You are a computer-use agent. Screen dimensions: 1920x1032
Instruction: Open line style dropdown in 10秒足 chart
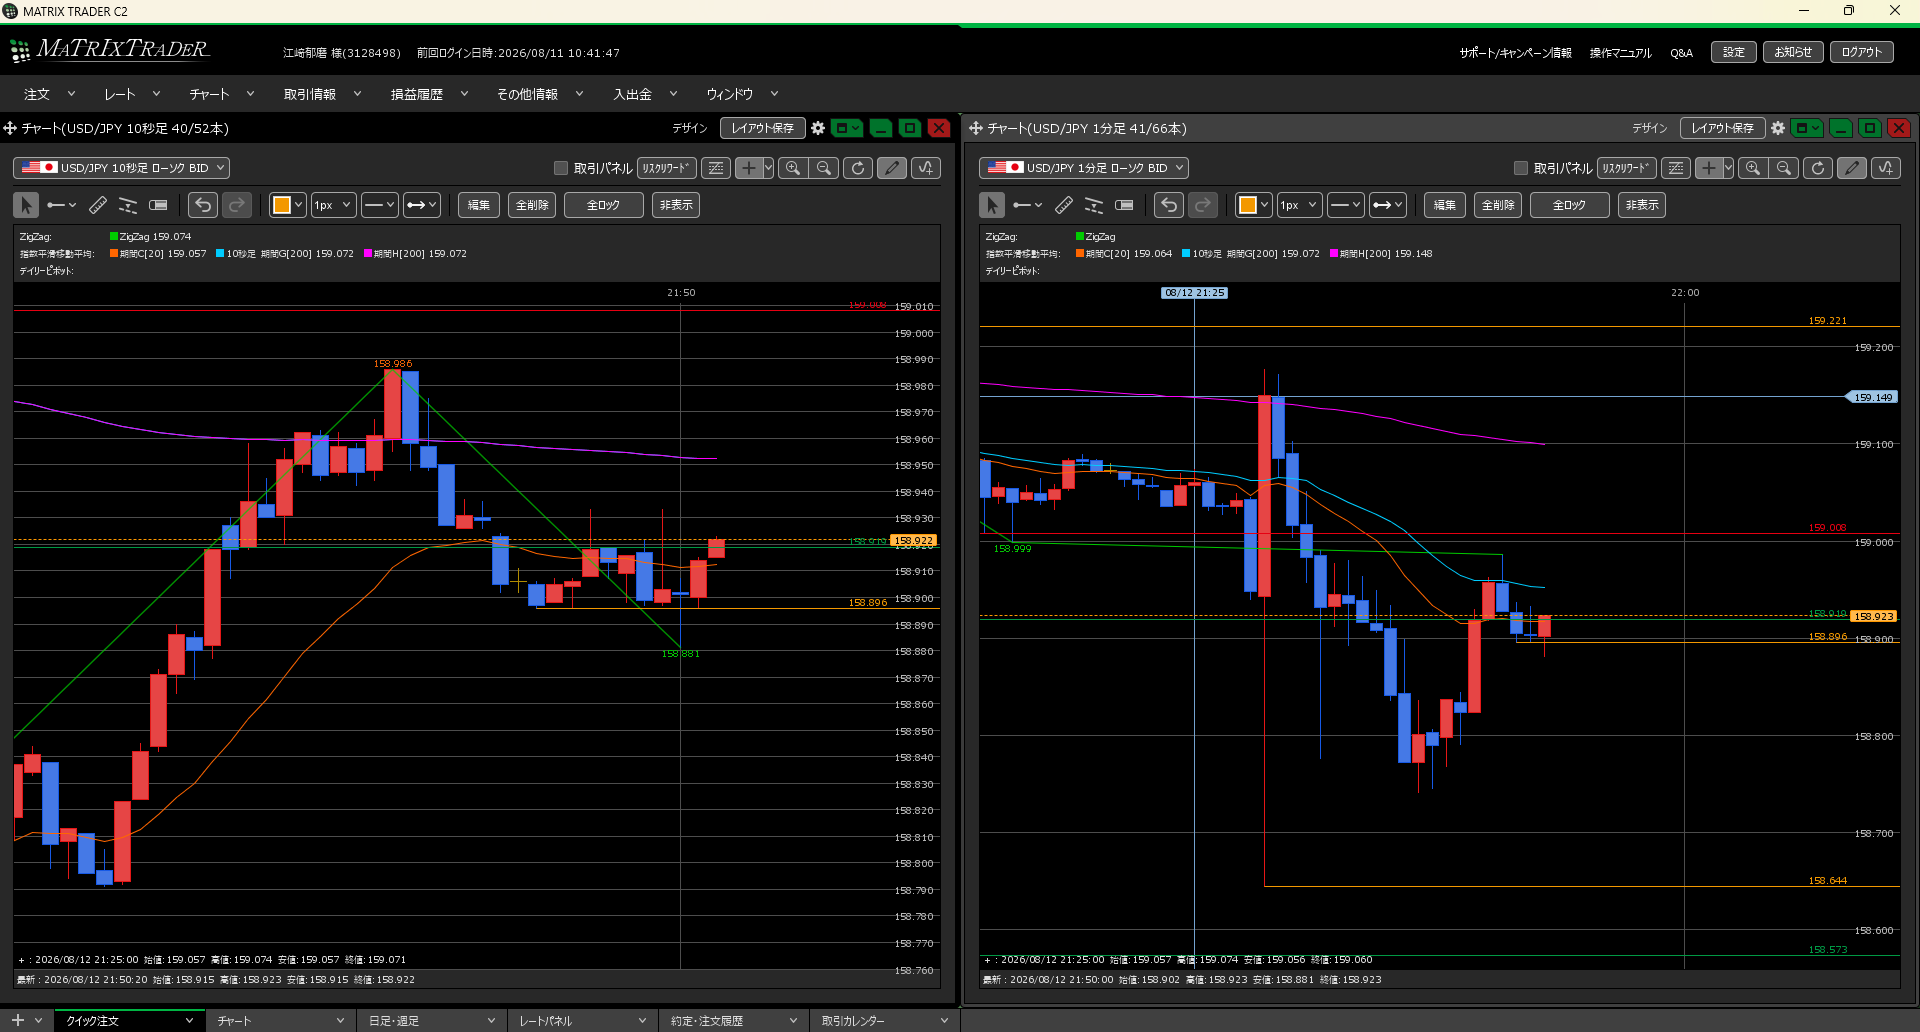pos(379,205)
